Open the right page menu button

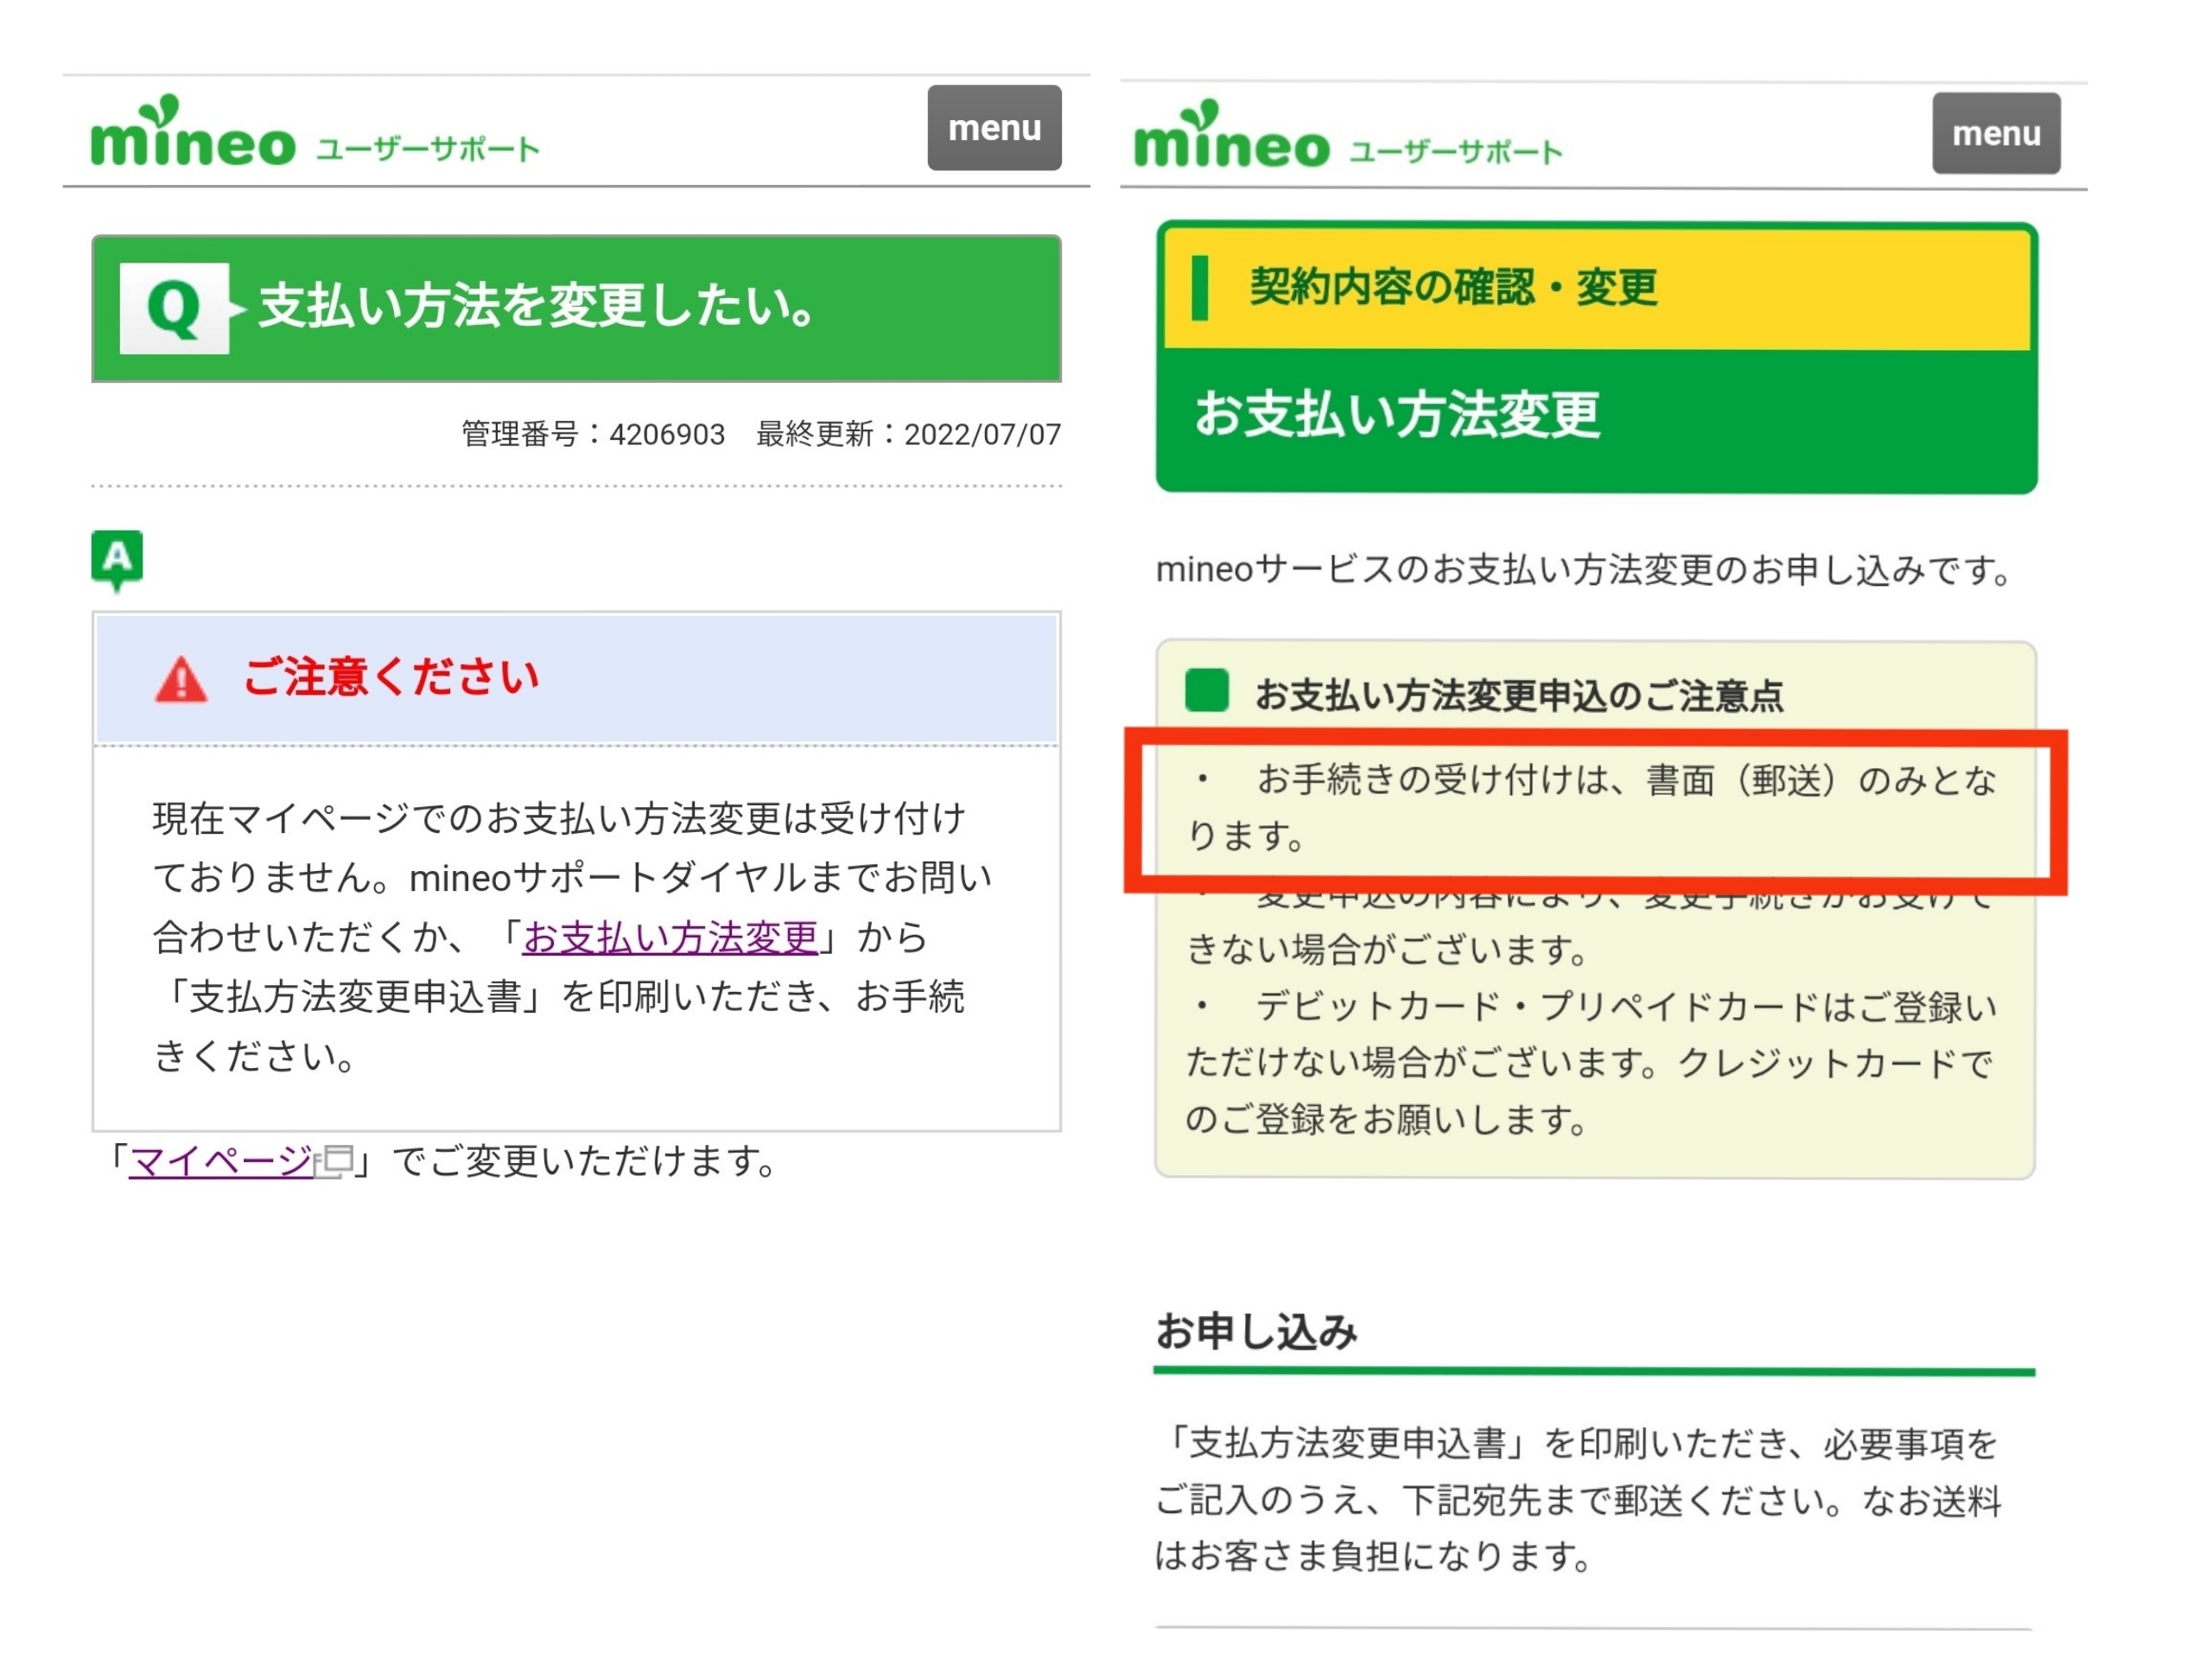(x=1995, y=133)
